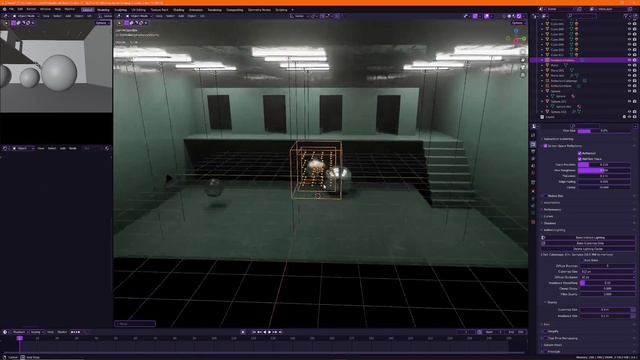Adjust the Max Roughness slider
The width and height of the screenshot is (640, 360).
tap(604, 170)
